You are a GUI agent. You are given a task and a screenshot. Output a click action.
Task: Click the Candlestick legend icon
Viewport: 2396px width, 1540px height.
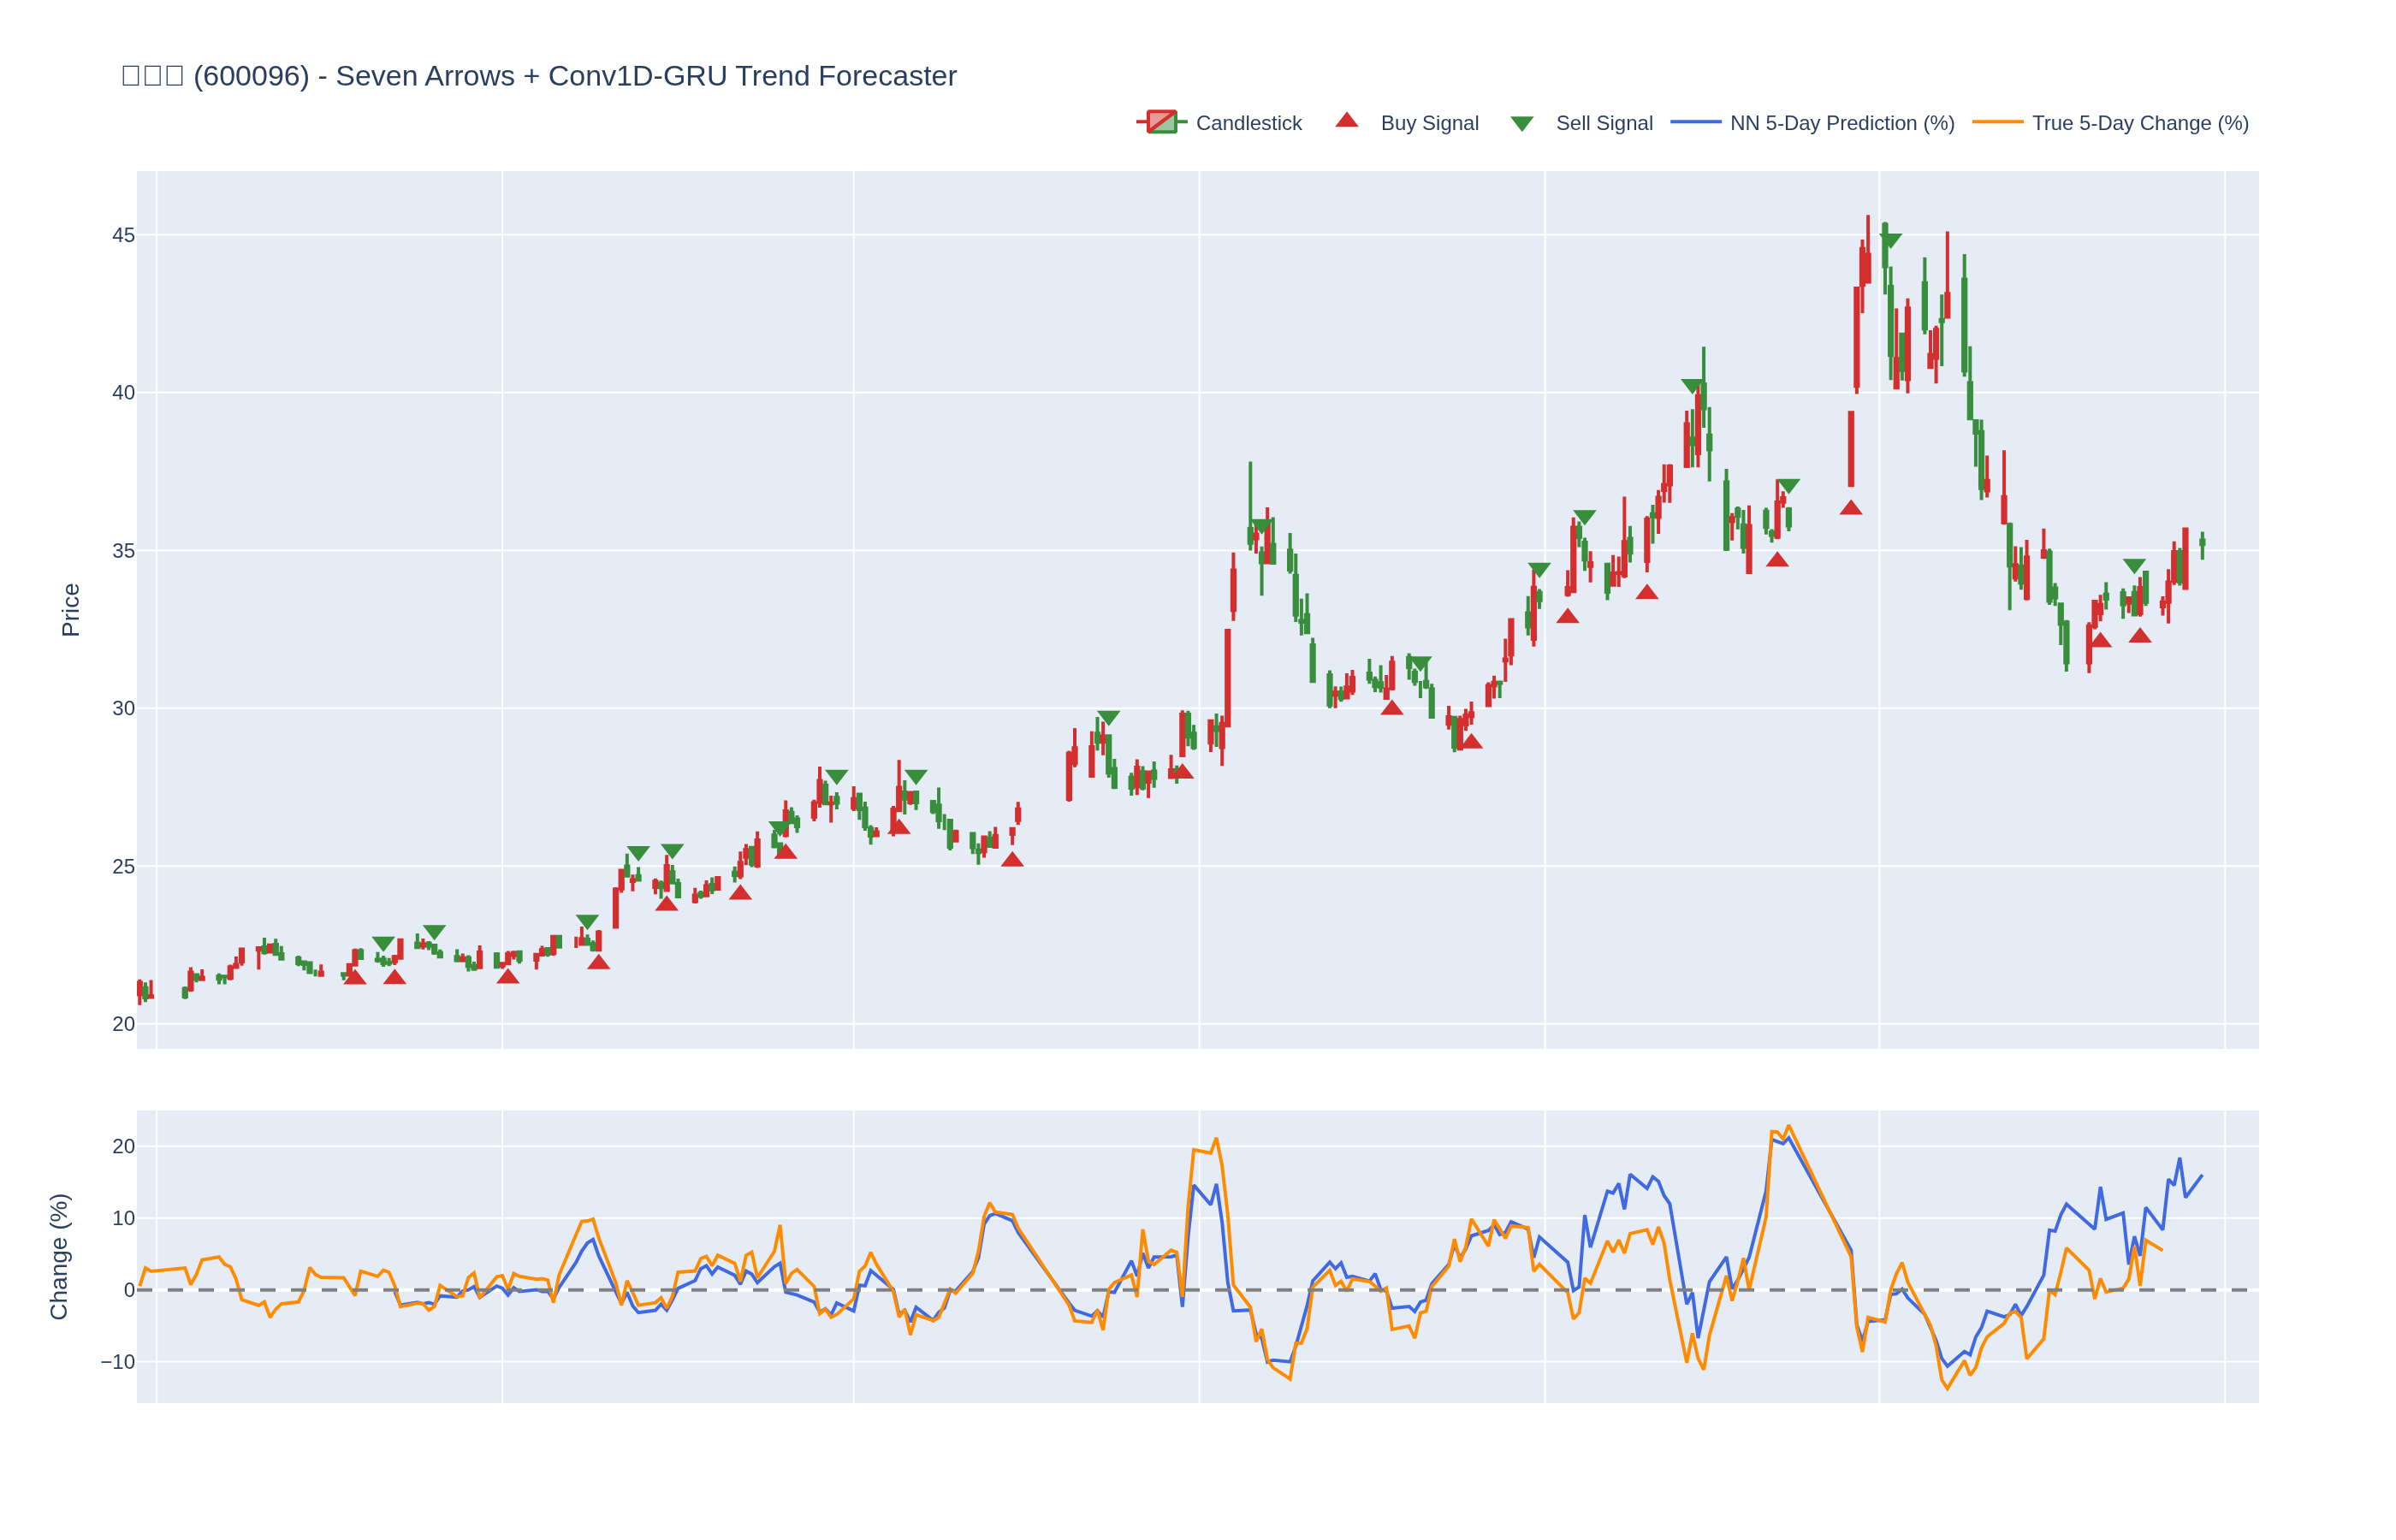tap(1160, 122)
